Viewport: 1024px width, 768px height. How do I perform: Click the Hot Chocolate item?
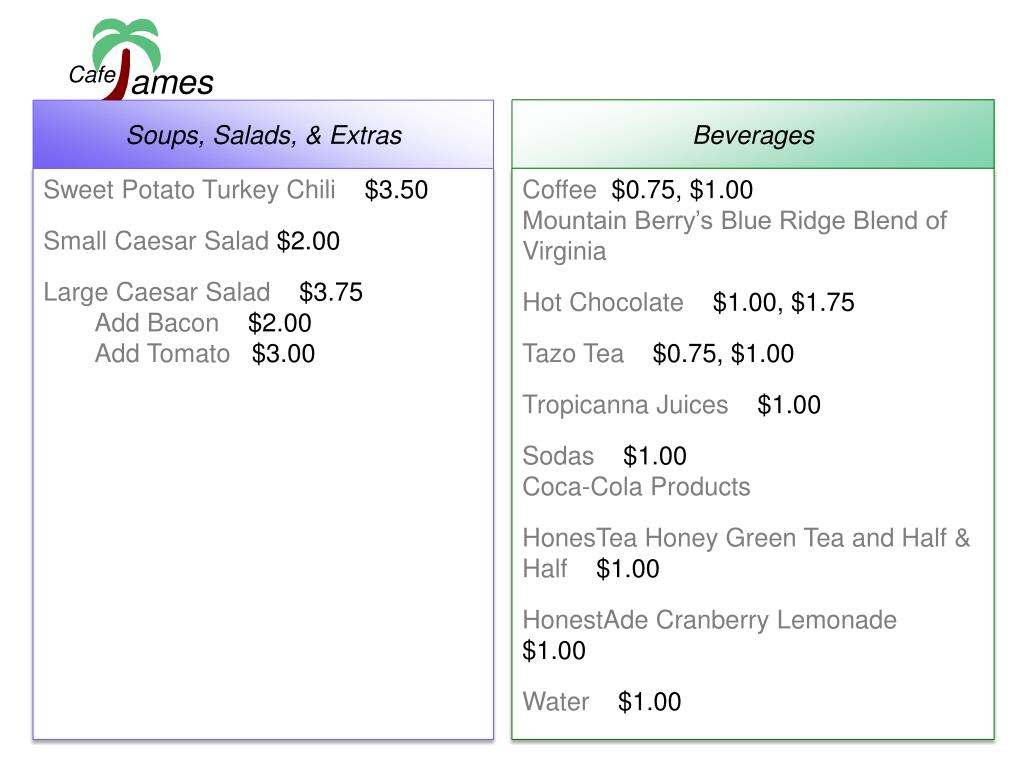[x=603, y=302]
